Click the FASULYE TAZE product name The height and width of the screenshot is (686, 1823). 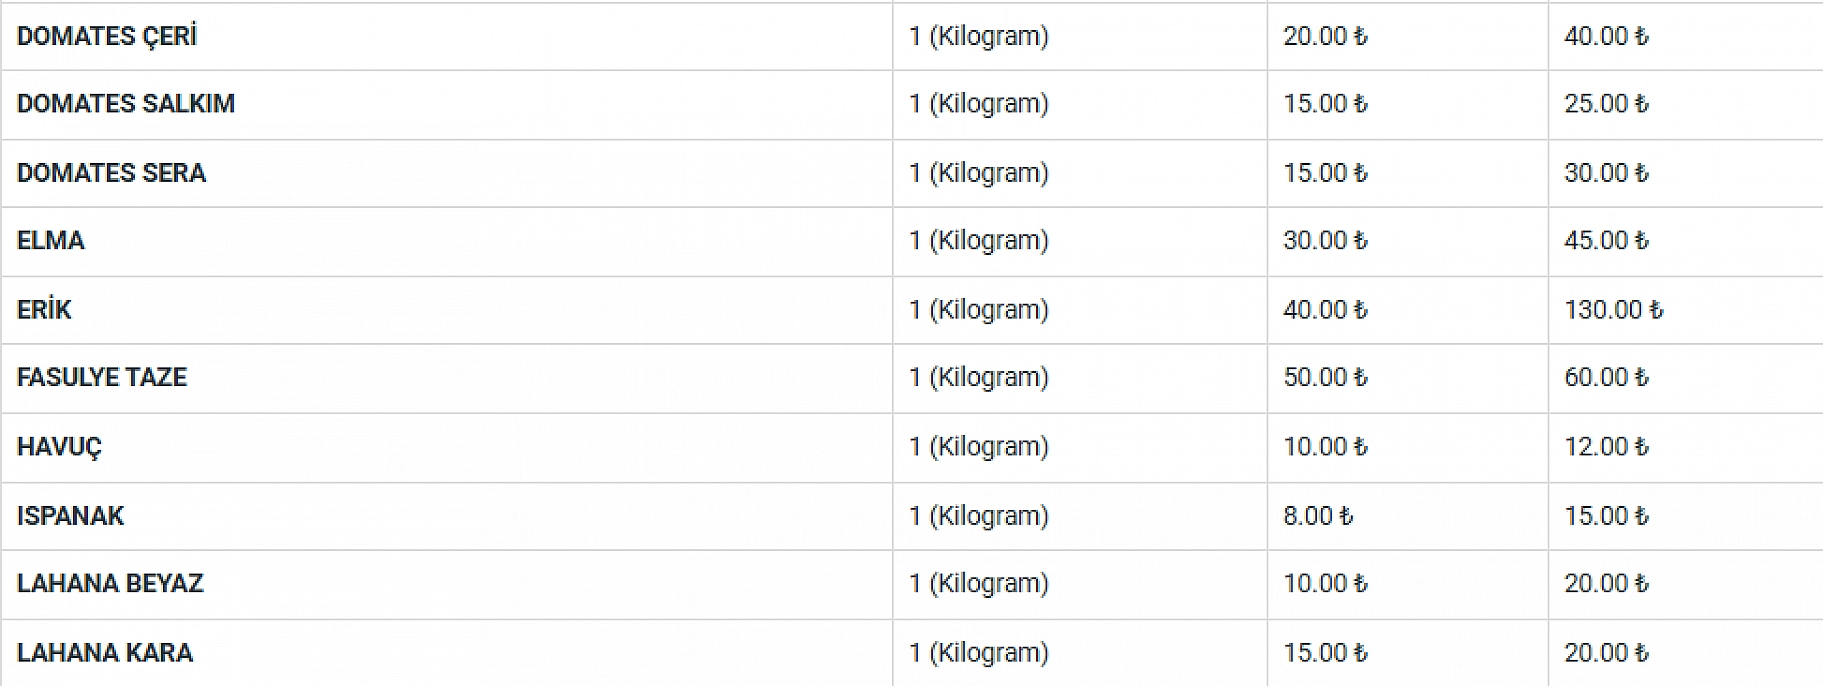pyautogui.click(x=102, y=377)
